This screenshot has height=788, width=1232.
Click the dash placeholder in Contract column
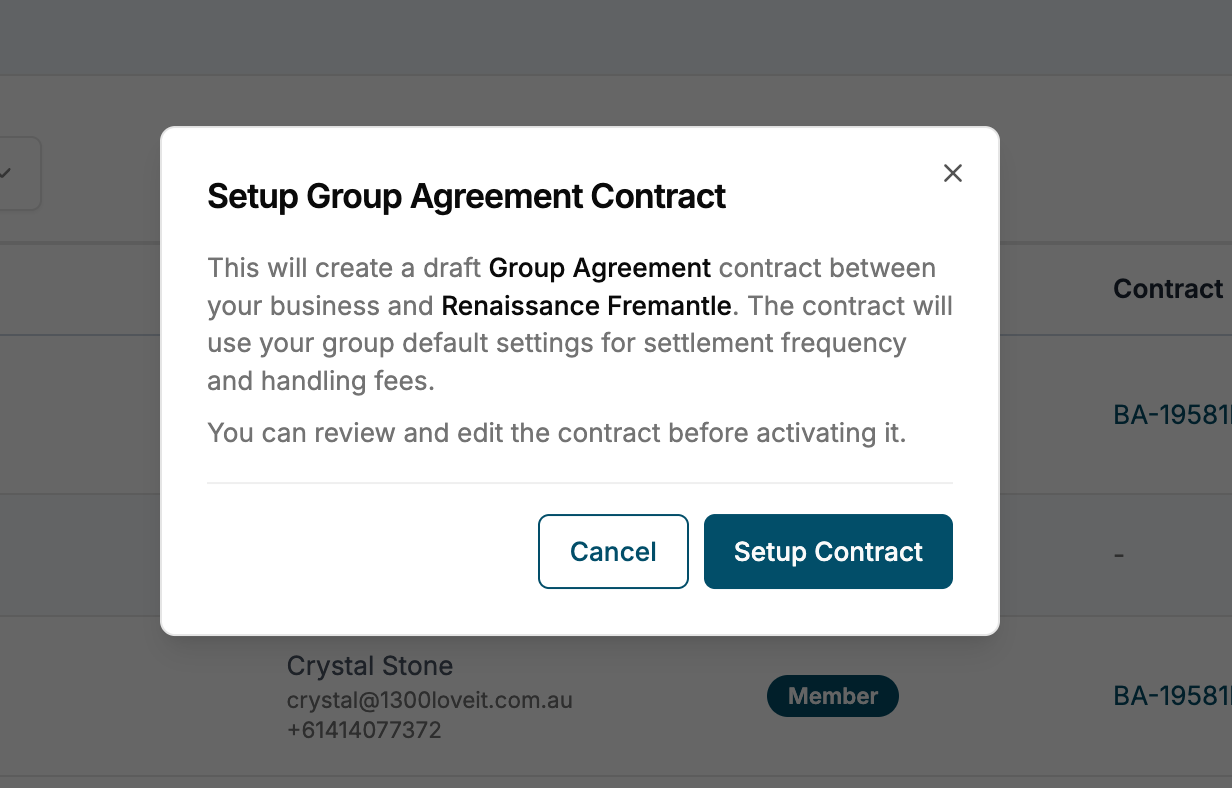click(x=1119, y=554)
